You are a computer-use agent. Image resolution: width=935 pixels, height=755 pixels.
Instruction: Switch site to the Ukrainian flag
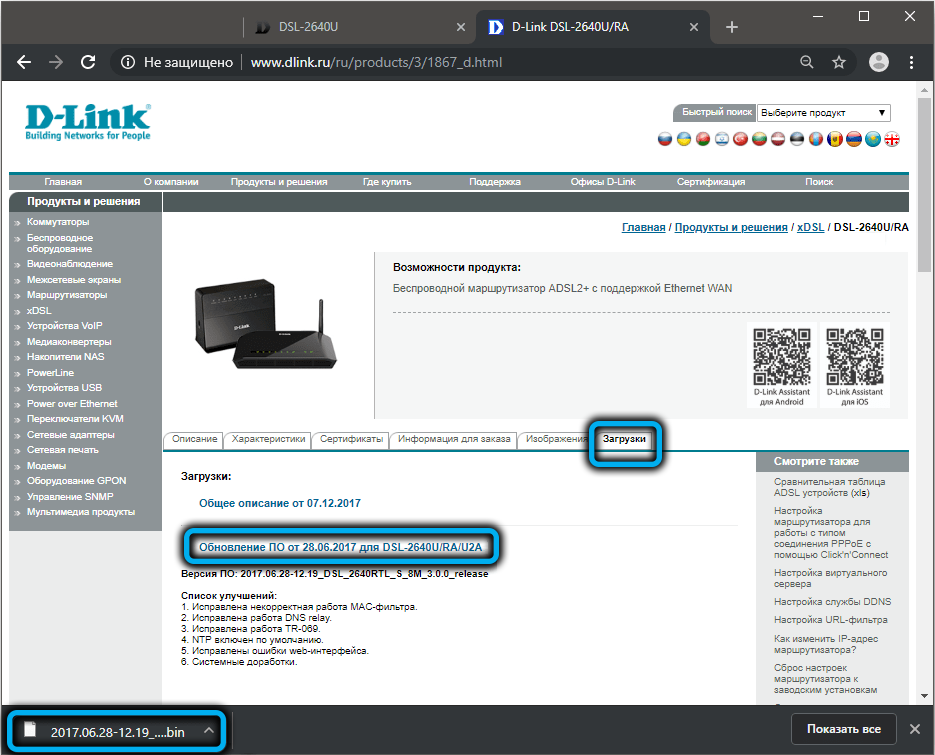pos(684,139)
